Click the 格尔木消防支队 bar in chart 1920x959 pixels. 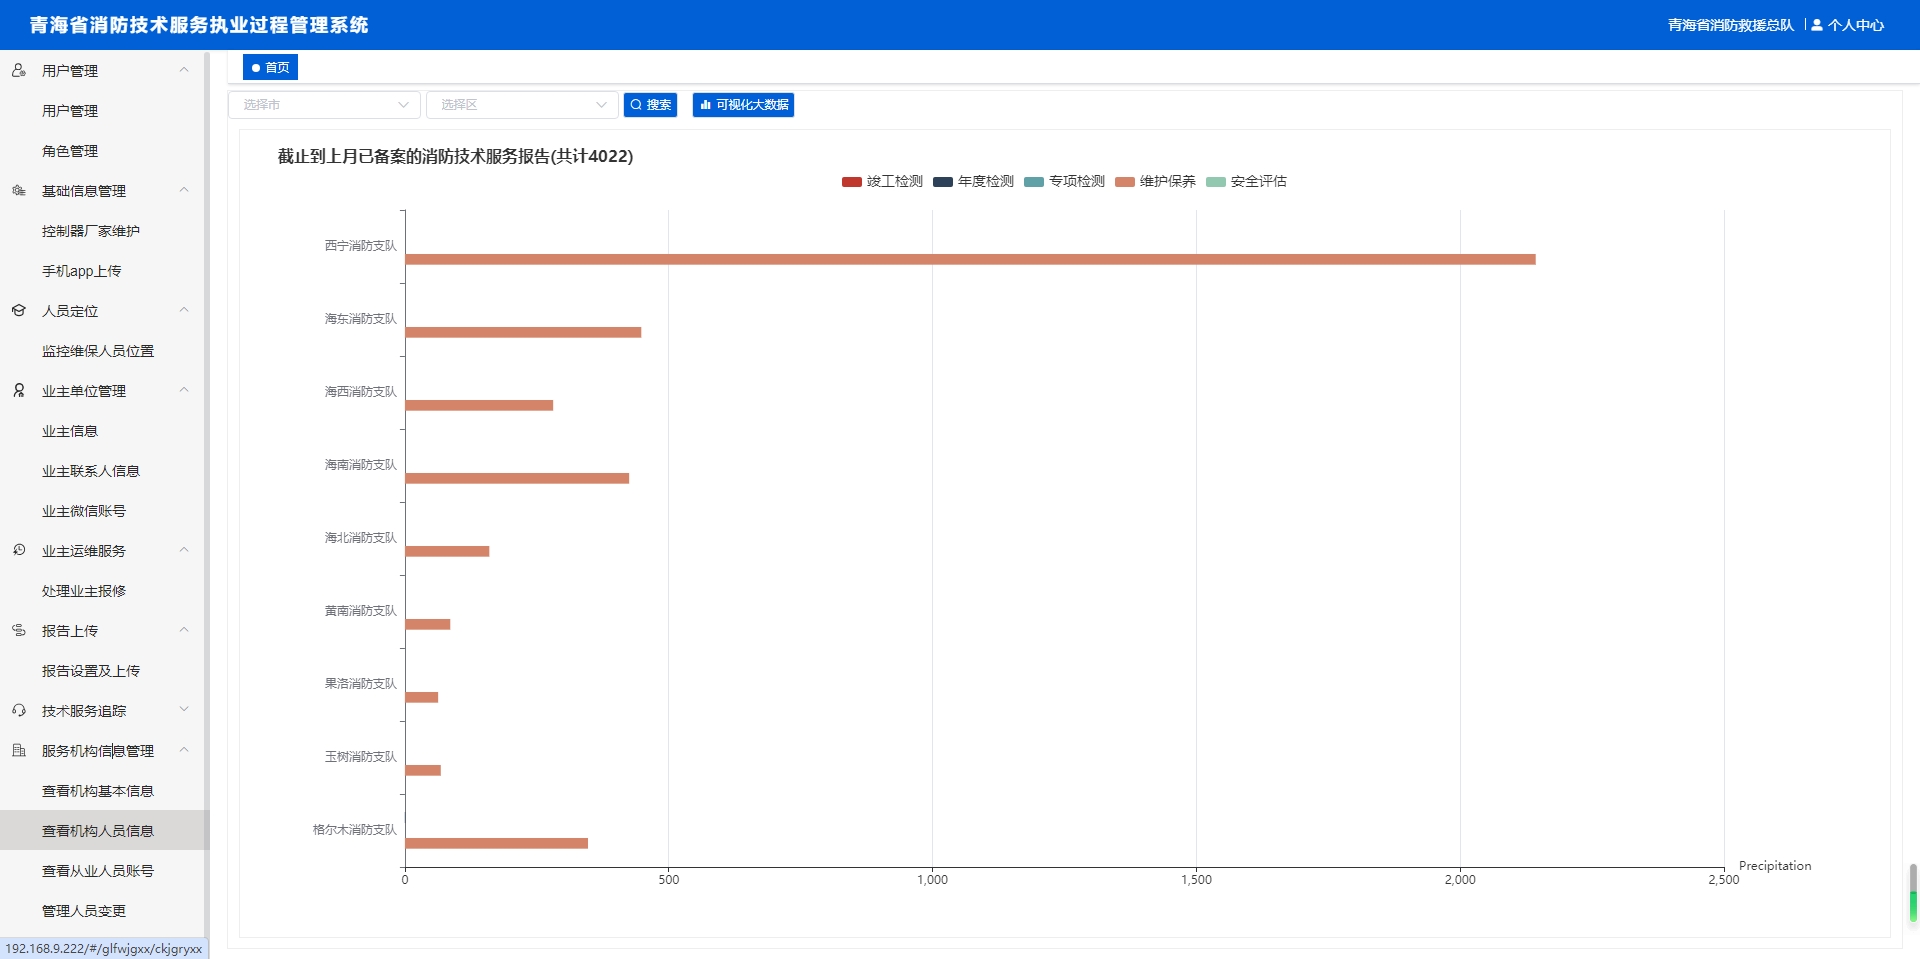(496, 843)
